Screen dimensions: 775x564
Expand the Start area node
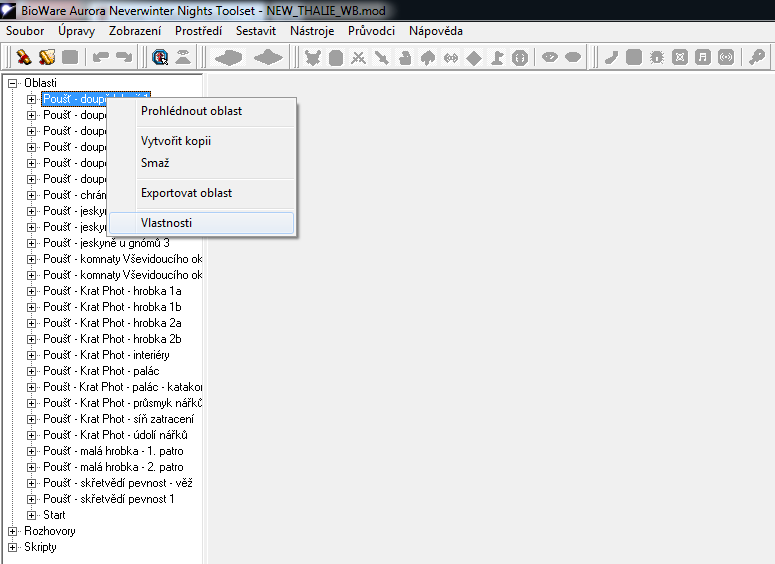tap(31, 515)
